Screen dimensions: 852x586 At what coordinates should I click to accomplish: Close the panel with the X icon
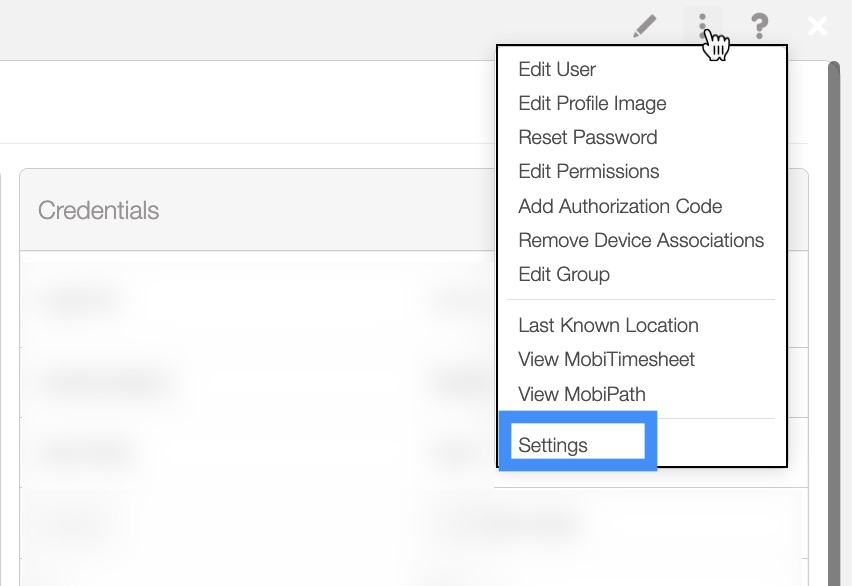click(818, 26)
